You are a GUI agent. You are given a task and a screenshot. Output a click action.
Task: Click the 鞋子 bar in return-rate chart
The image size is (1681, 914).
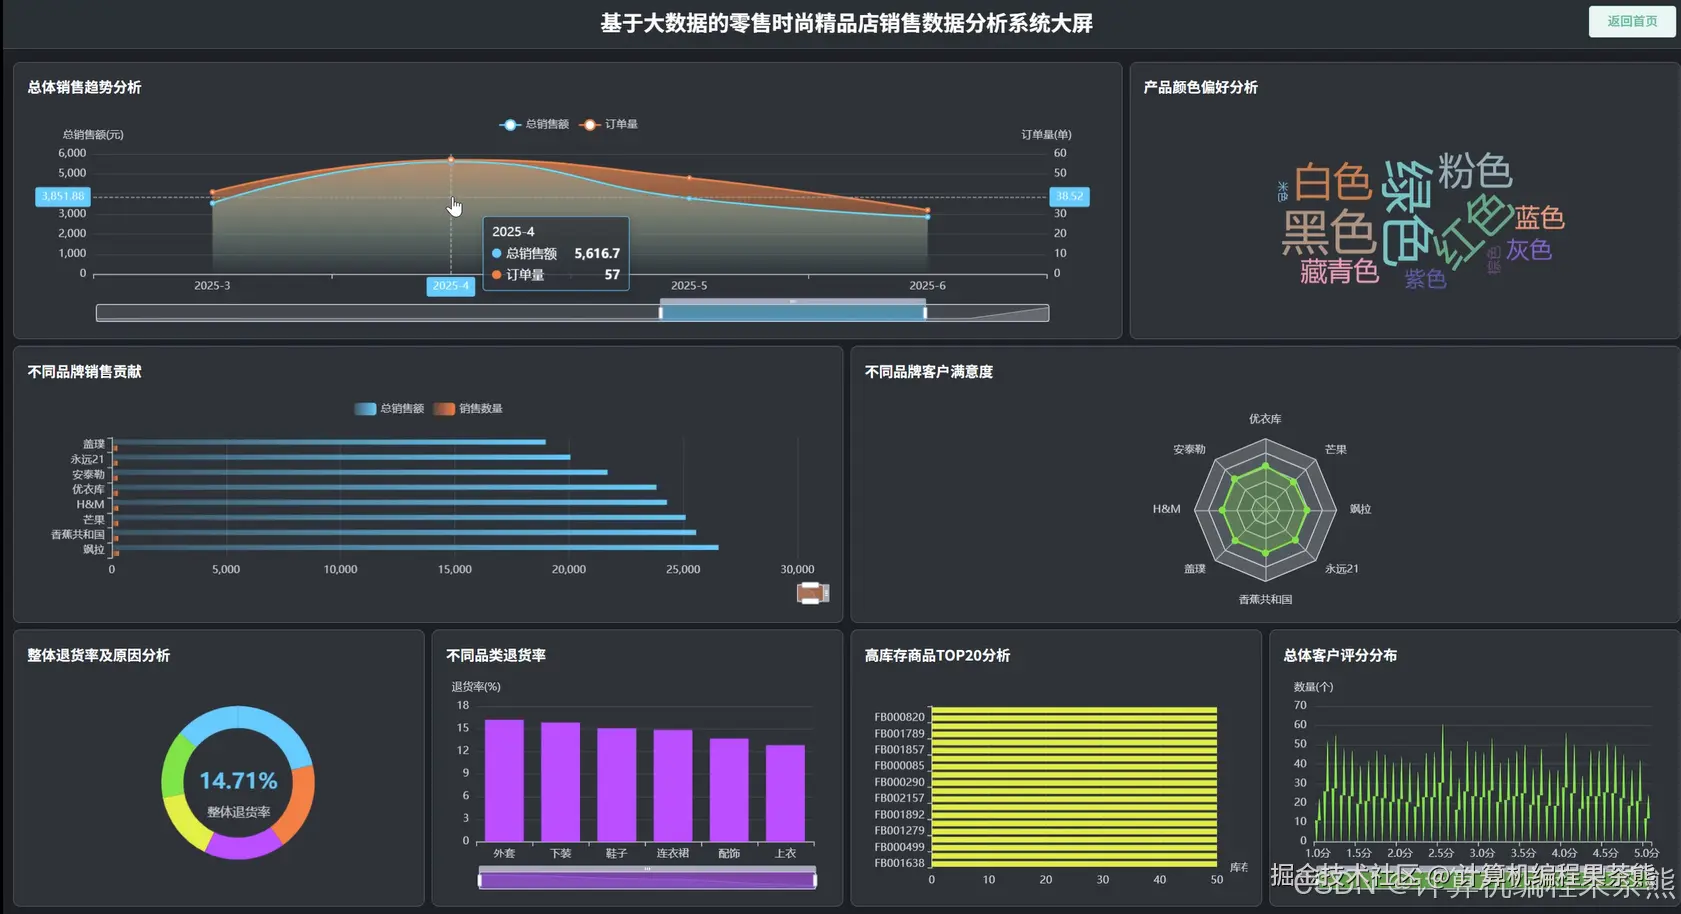[616, 785]
